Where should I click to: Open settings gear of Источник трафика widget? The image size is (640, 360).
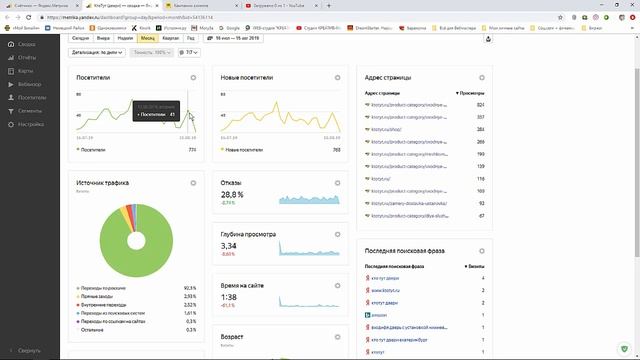(x=193, y=183)
